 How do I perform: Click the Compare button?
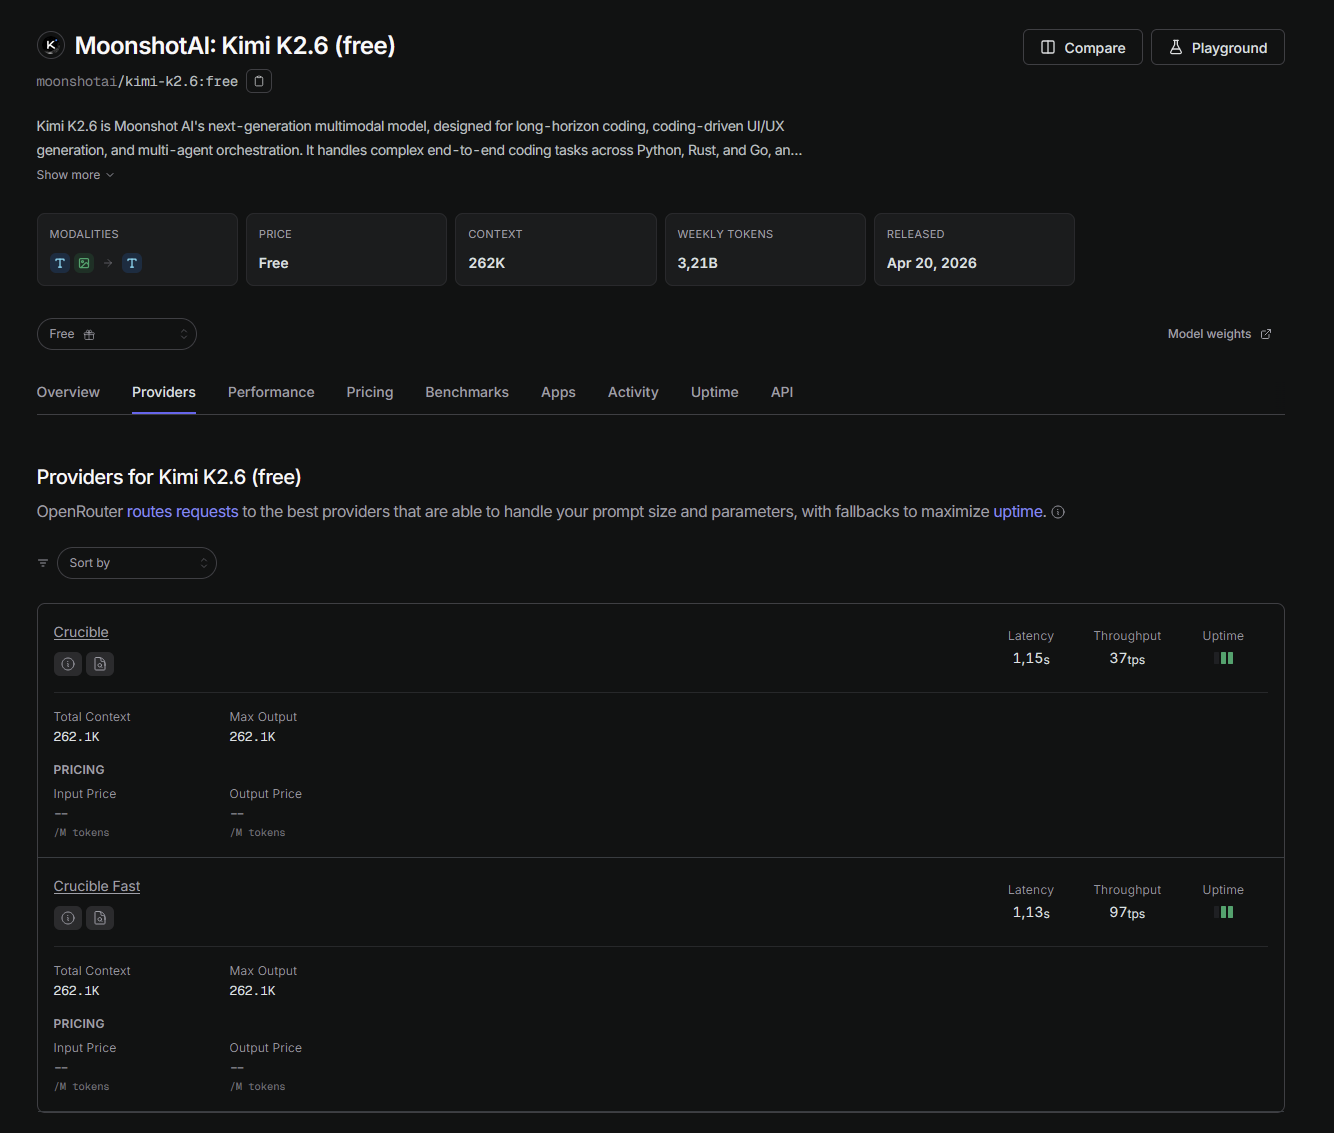point(1083,47)
